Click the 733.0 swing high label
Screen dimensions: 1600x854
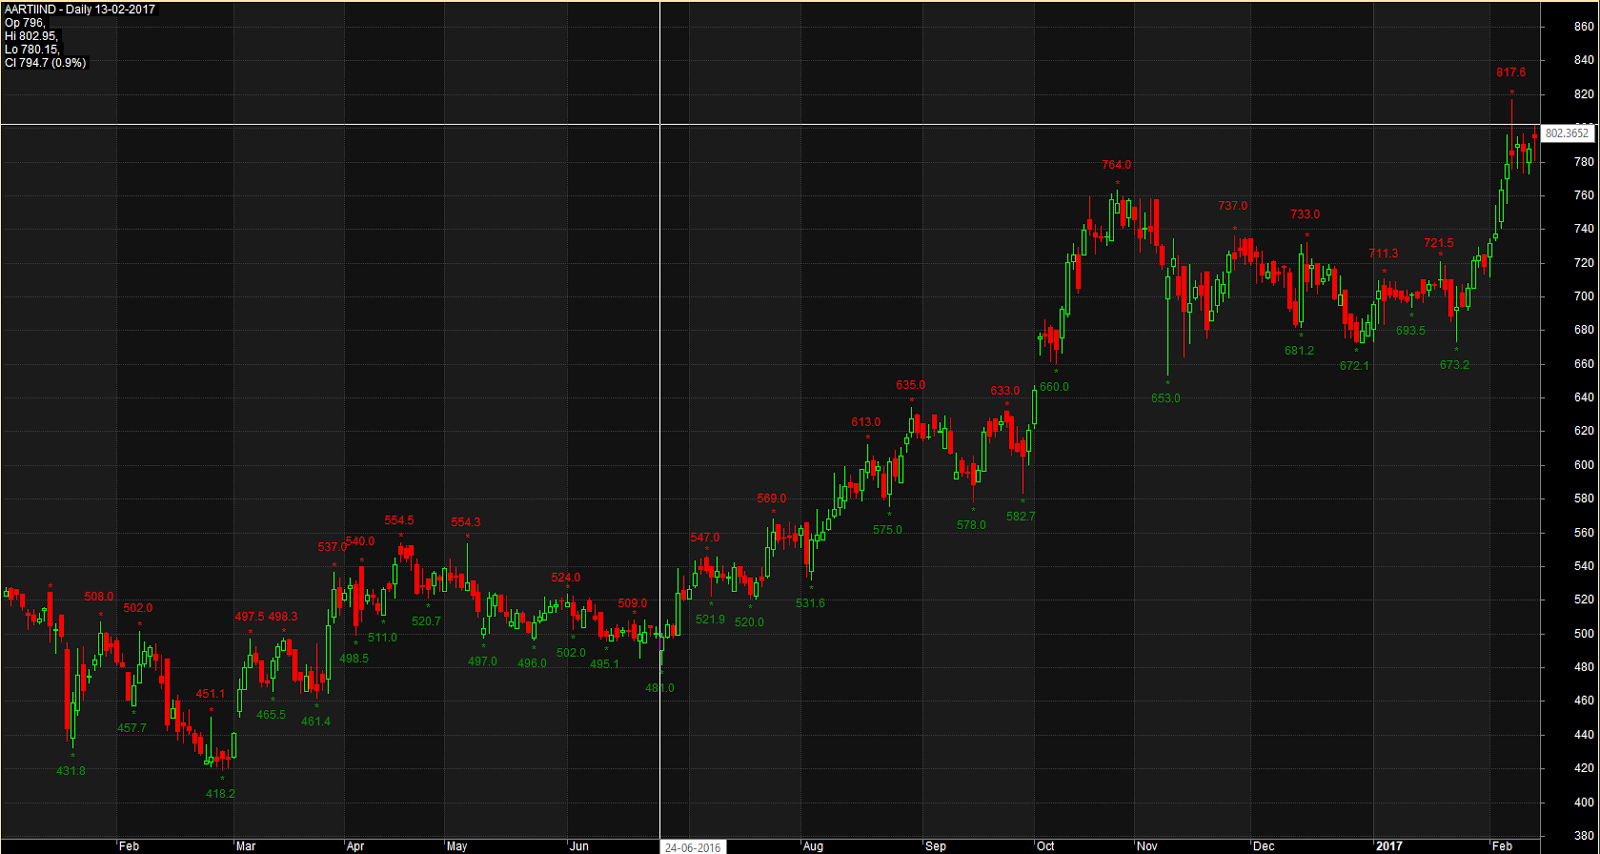pos(1305,214)
